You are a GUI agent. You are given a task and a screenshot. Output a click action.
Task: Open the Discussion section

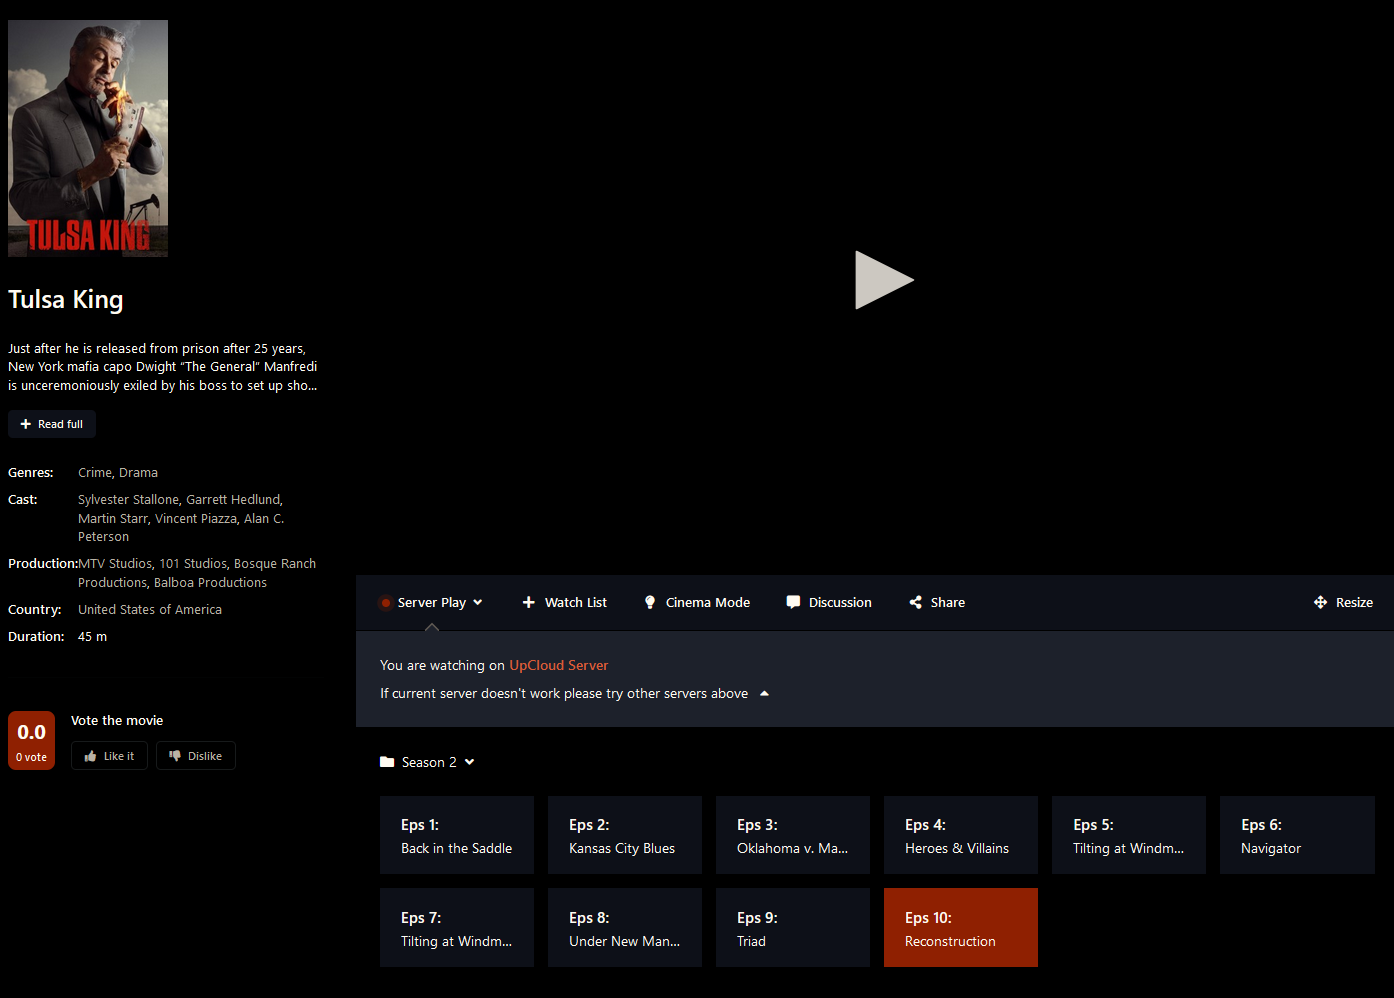[x=829, y=602]
